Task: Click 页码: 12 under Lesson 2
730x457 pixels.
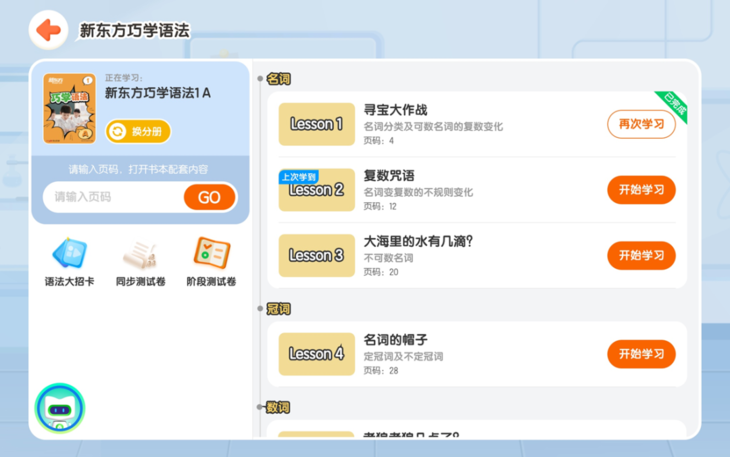Action: (x=380, y=206)
